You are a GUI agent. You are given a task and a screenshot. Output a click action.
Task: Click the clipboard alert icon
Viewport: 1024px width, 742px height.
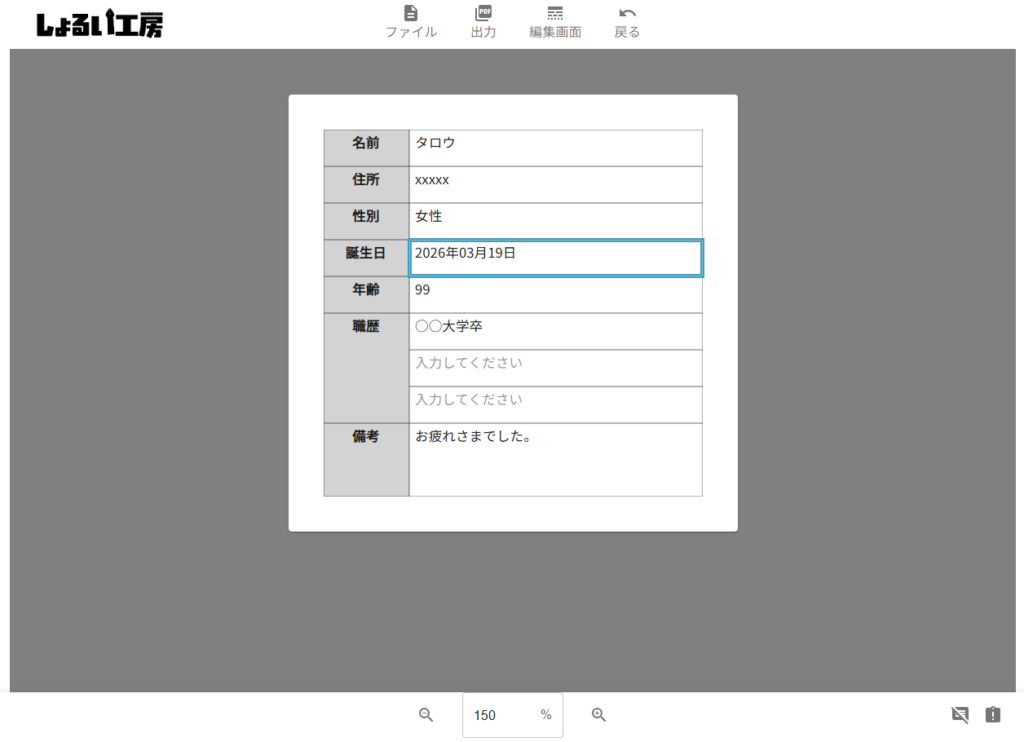[x=992, y=715]
